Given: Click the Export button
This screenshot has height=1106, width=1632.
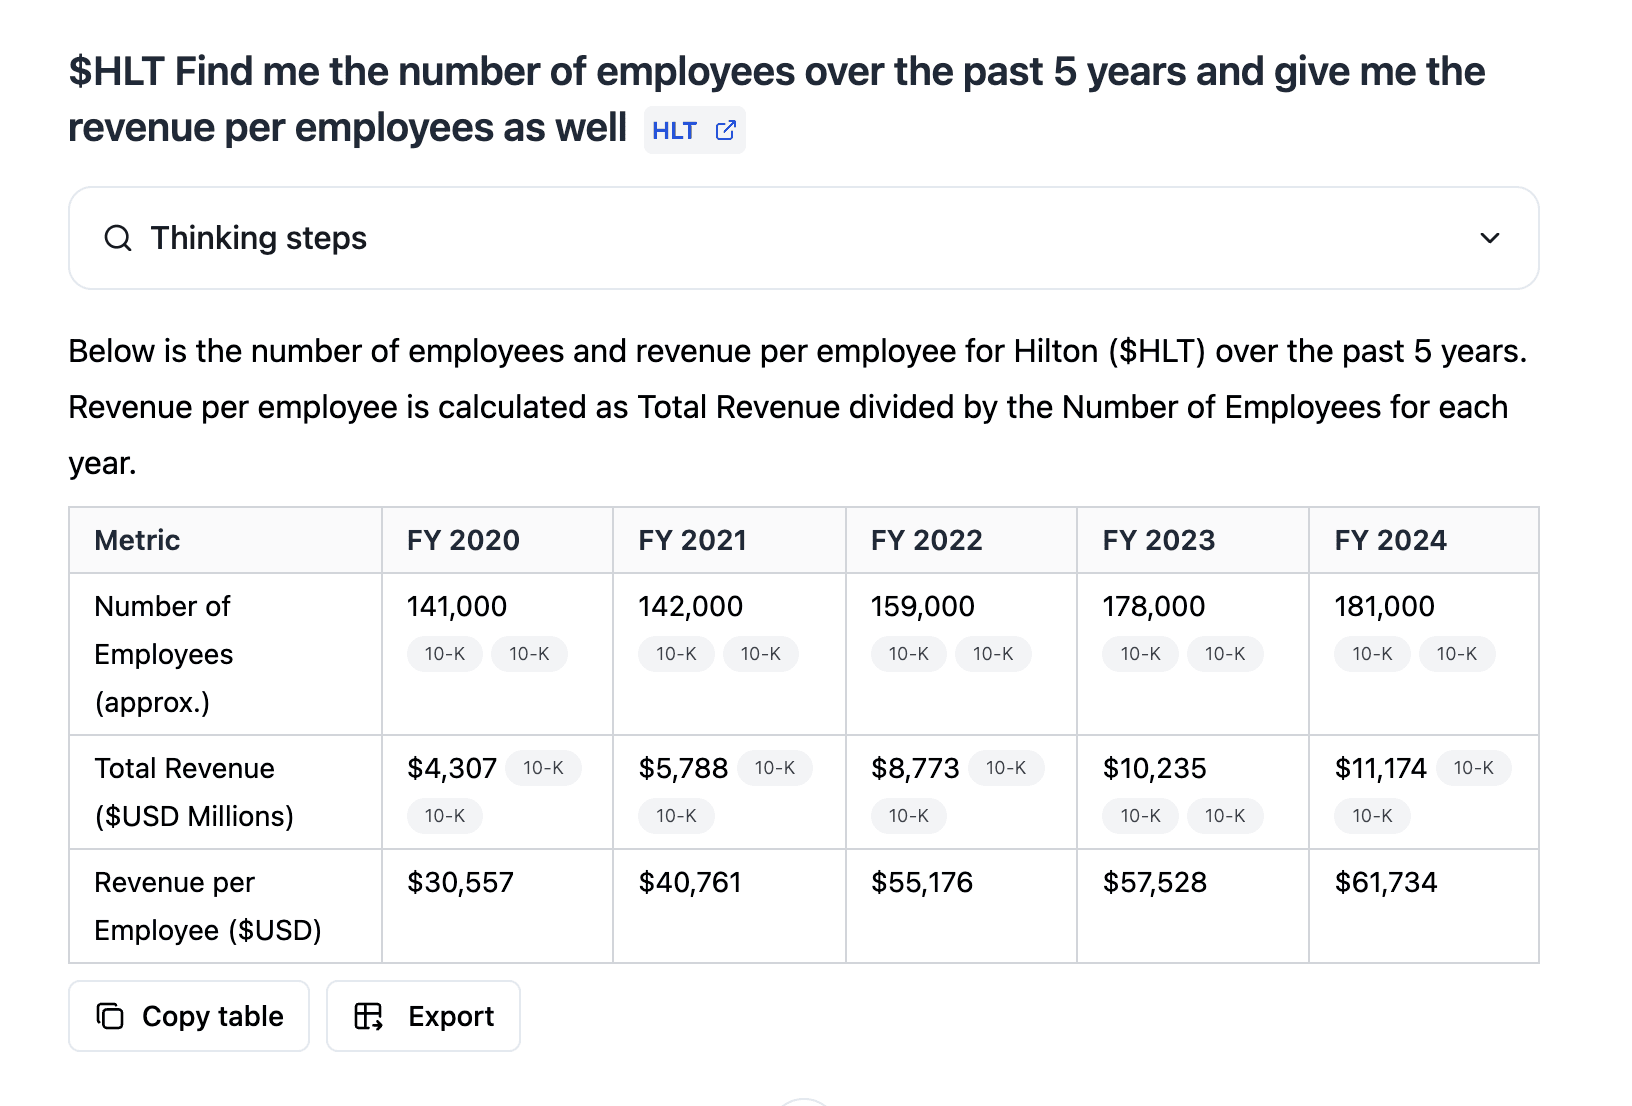Looking at the screenshot, I should [423, 1016].
